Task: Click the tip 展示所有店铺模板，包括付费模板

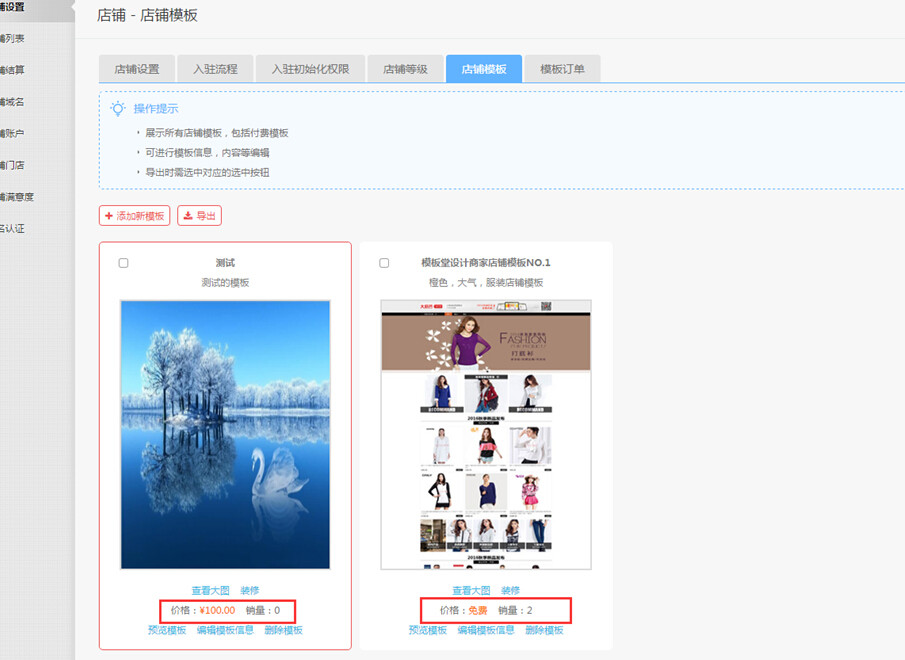Action: click(216, 133)
